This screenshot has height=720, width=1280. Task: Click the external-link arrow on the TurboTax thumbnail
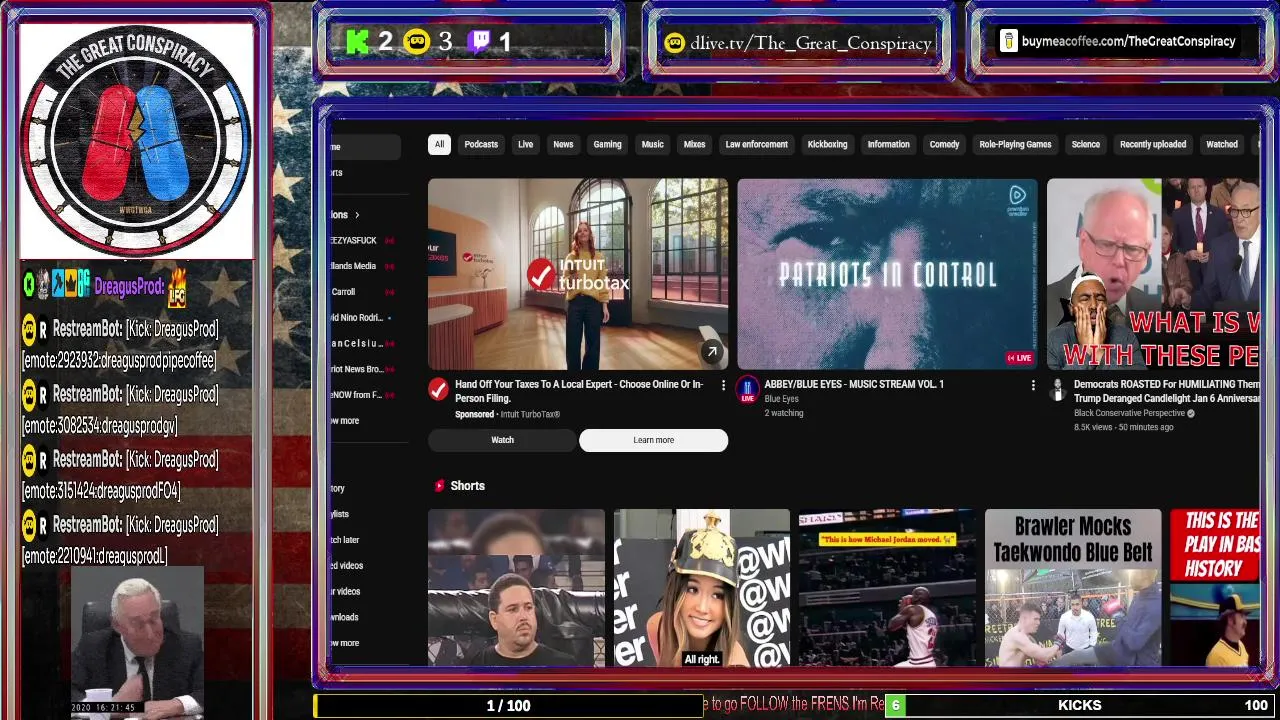click(711, 352)
